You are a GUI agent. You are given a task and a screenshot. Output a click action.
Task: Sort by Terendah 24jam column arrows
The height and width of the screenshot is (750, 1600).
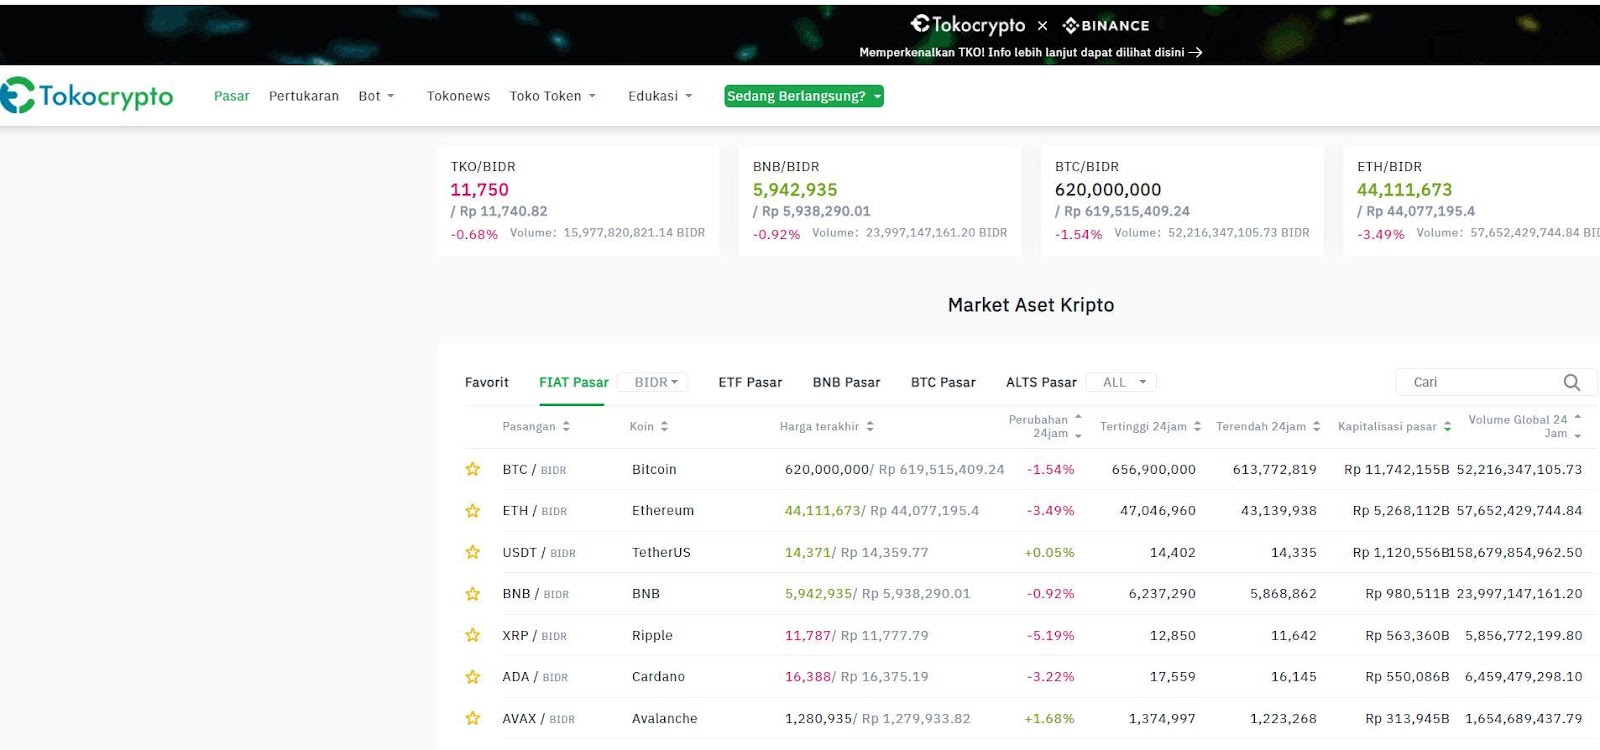pos(1316,426)
